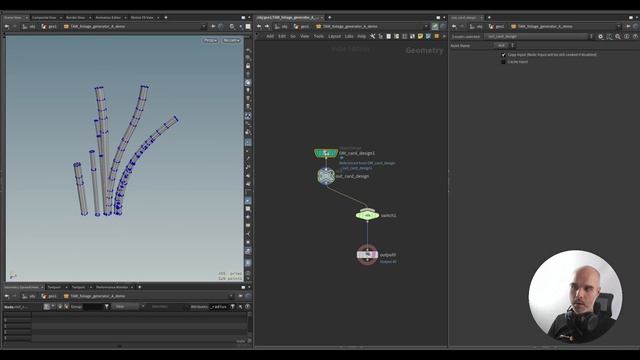The image size is (640, 360).
Task: Click obj in the parameter pane path bar
Action: pyautogui.click(x=476, y=27)
